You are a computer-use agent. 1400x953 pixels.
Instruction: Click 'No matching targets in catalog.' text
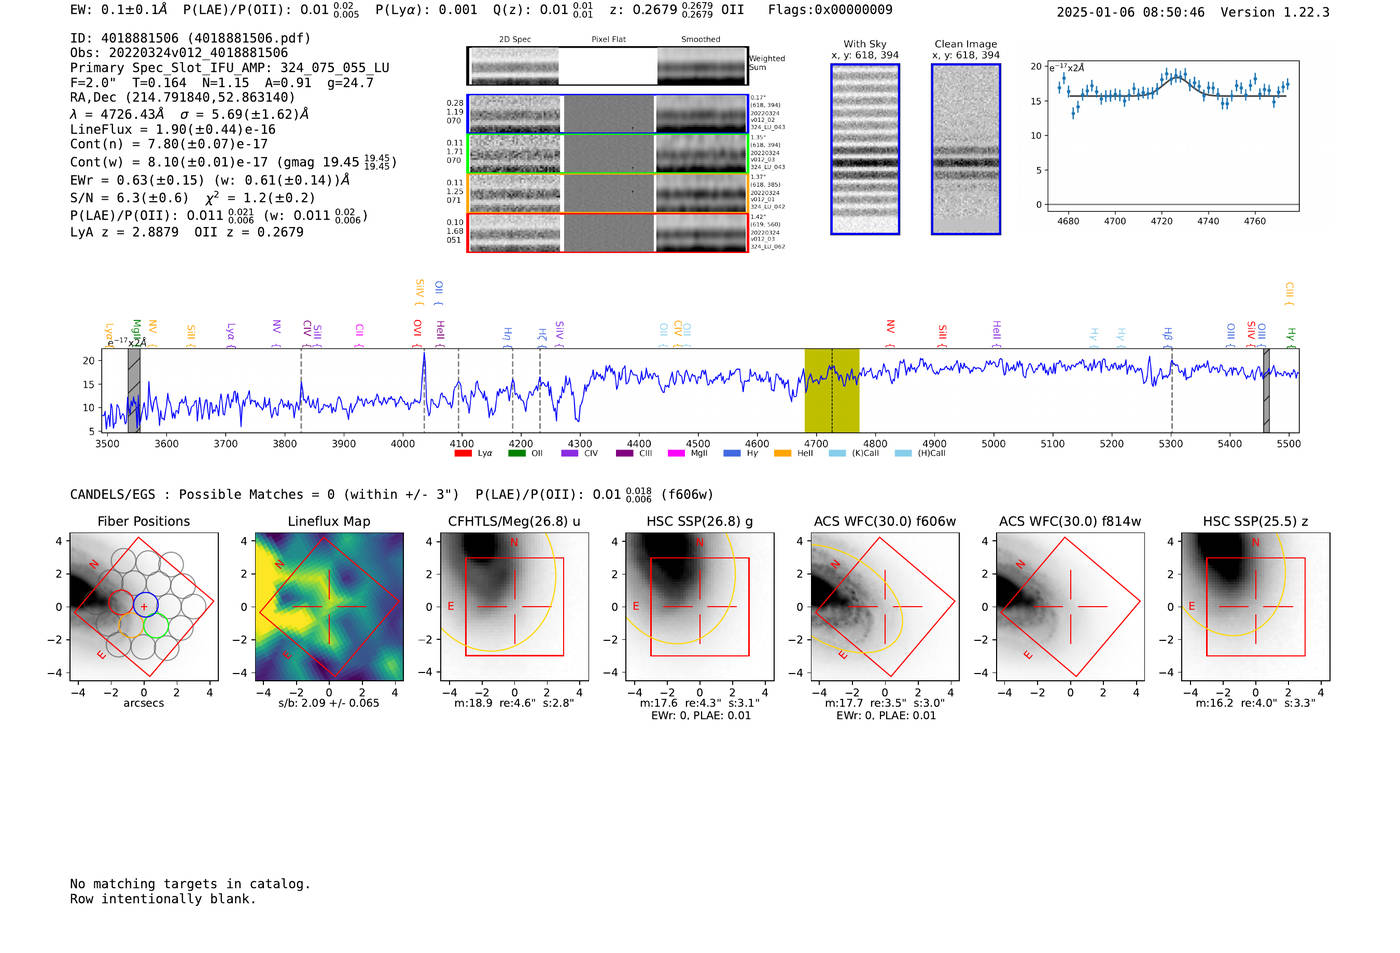click(x=190, y=884)
